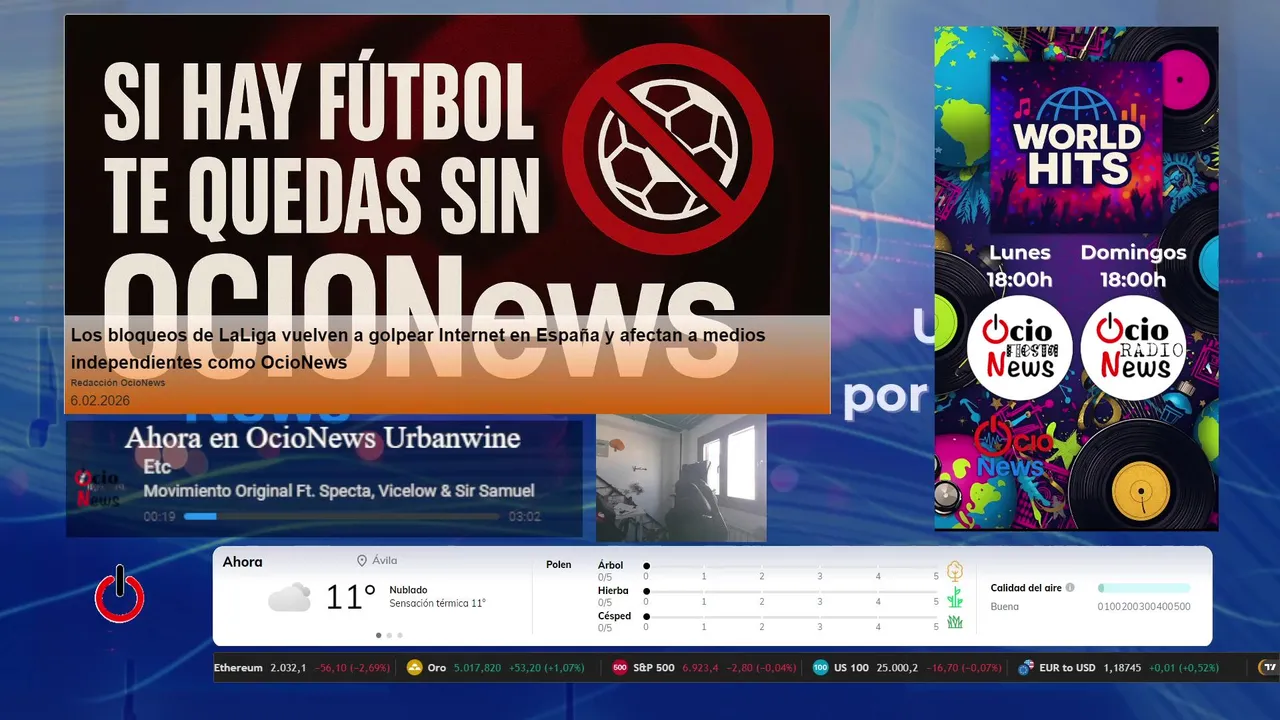Screen dimensions: 1280x720
Task: Click the Ocio Radio News round logo
Action: (x=1133, y=348)
